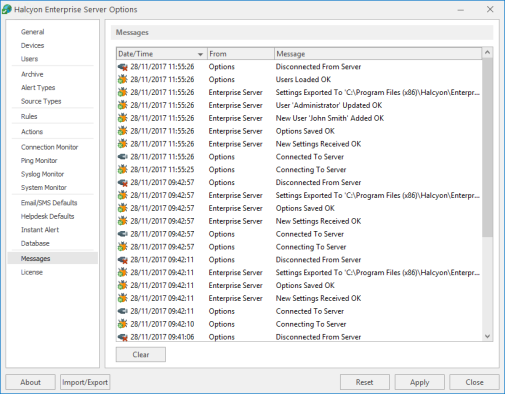Click the Date/Time column sort arrow
Image resolution: width=505 pixels, height=394 pixels.
click(200, 54)
